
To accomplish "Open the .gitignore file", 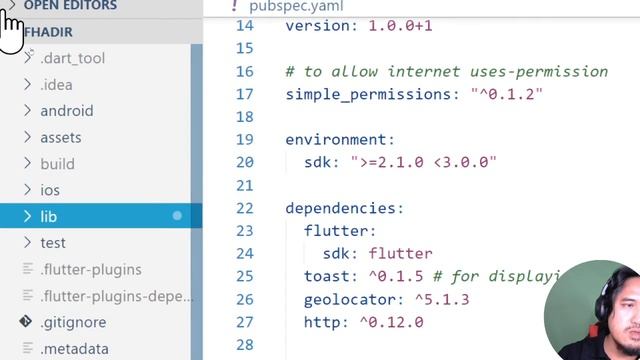I will coord(73,322).
